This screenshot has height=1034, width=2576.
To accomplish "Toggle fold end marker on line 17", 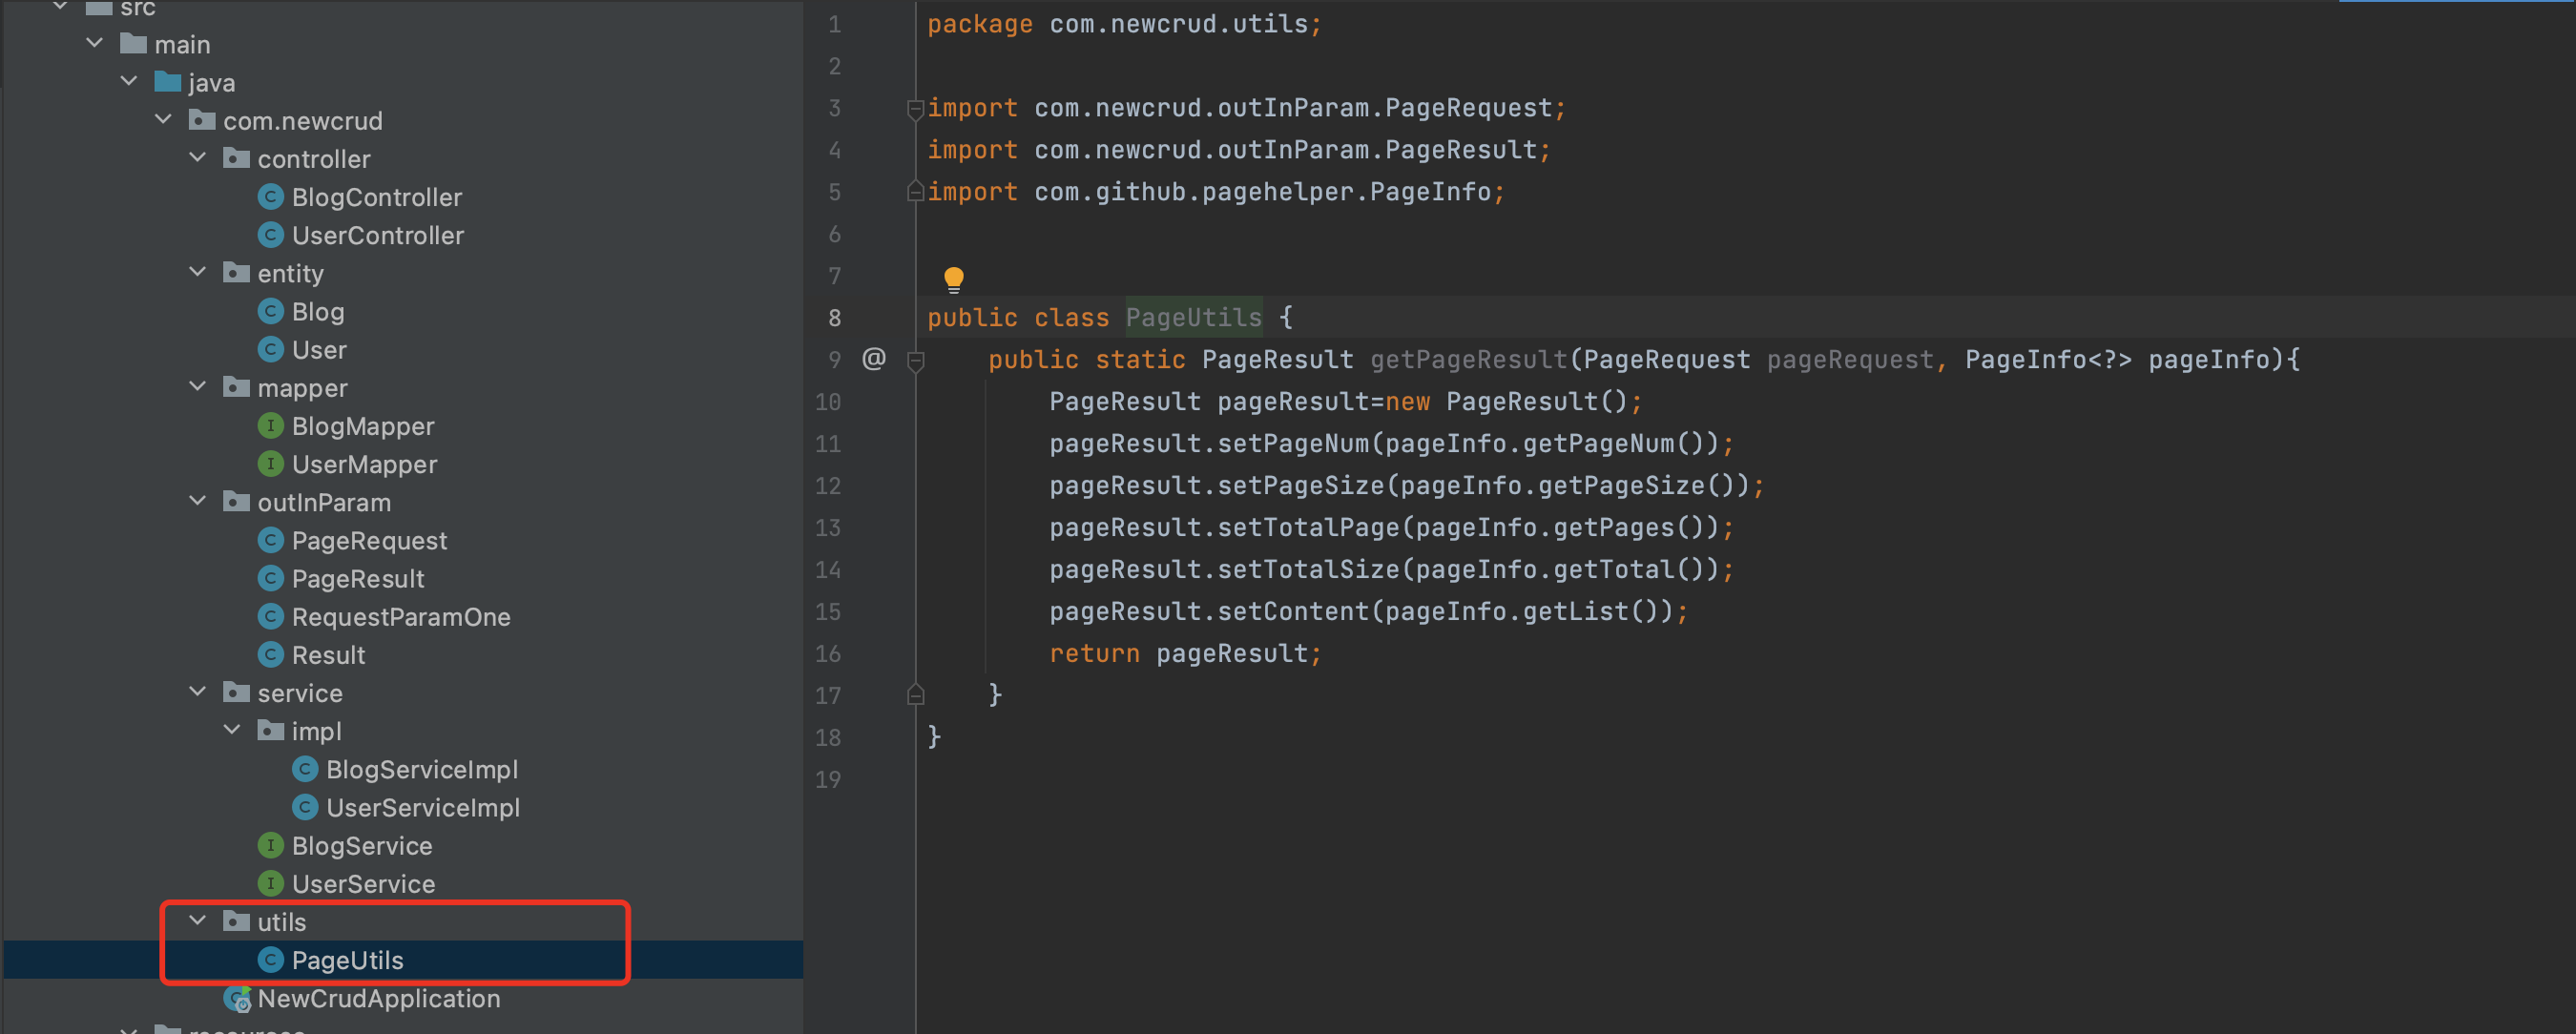I will tap(915, 695).
